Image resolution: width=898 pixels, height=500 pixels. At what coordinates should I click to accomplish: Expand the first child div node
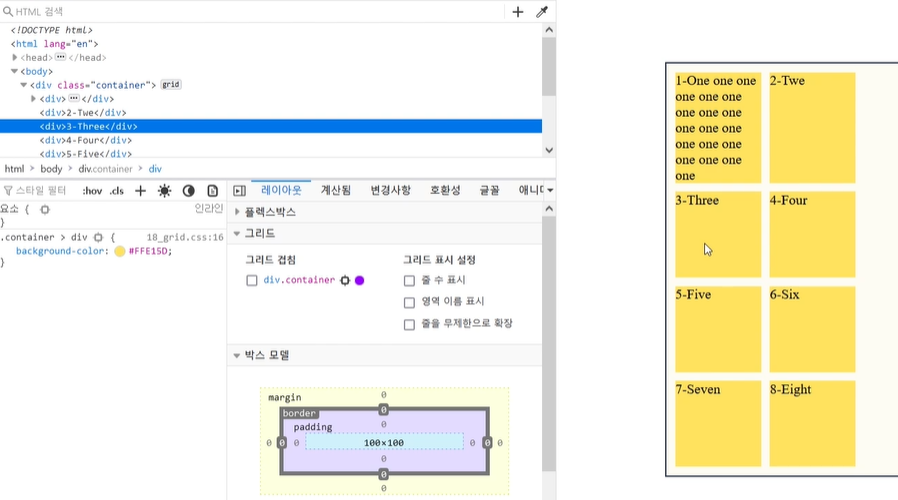(x=33, y=99)
